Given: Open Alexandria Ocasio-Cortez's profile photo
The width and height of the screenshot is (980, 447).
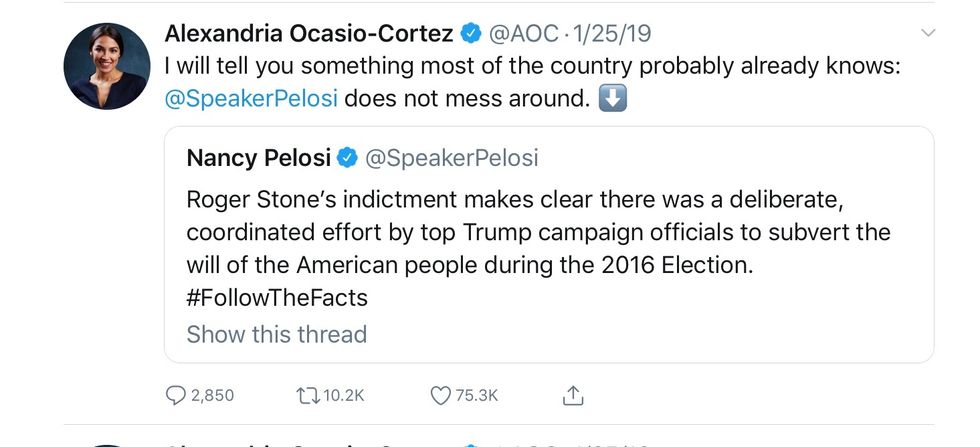Looking at the screenshot, I should (x=107, y=65).
